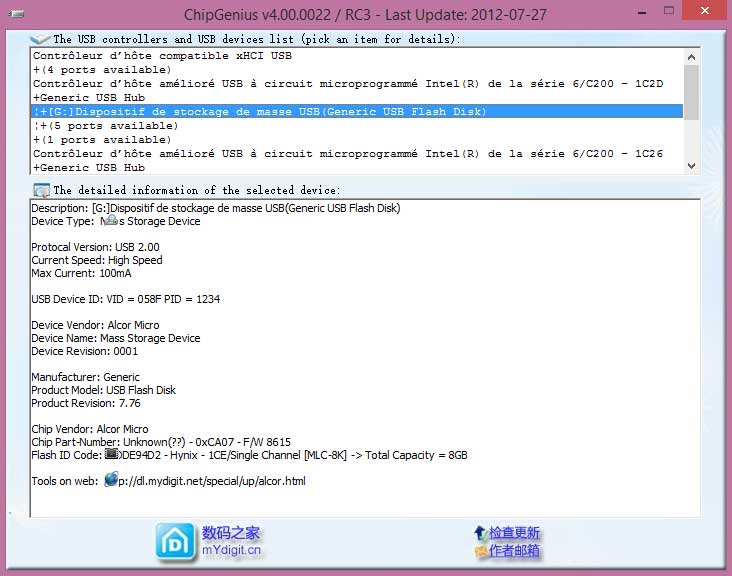Click 'Device Vendor: Alcor Micro' line
This screenshot has height=576, width=732.
95,325
